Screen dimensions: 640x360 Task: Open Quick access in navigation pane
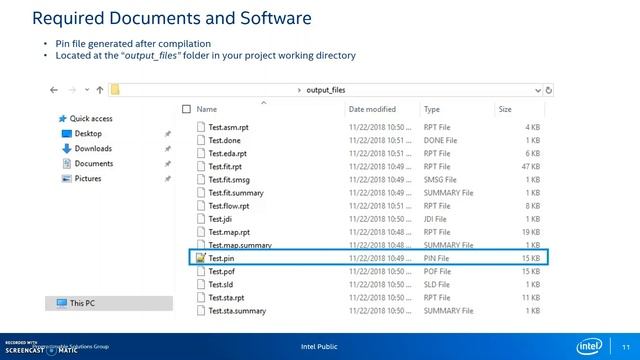(91, 119)
